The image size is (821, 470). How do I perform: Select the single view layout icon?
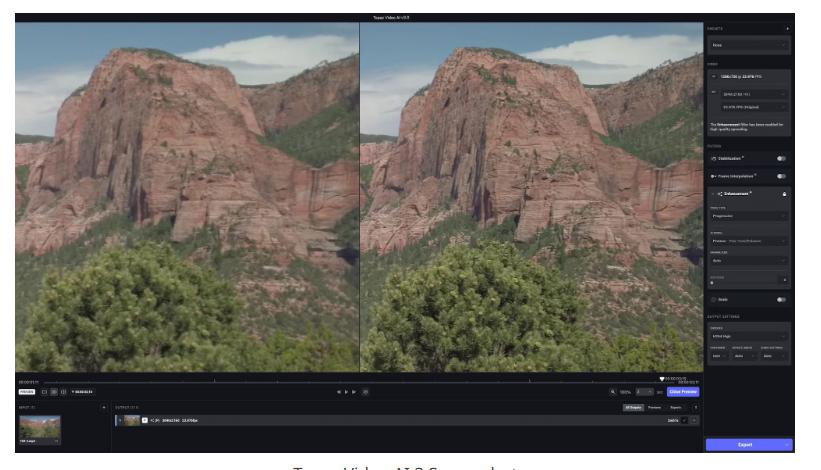click(x=43, y=391)
